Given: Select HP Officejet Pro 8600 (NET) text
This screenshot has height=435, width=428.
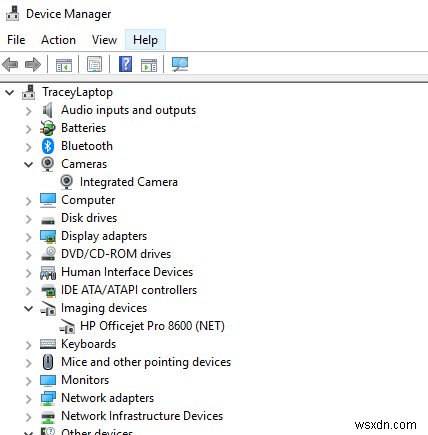Looking at the screenshot, I should 152,326.
